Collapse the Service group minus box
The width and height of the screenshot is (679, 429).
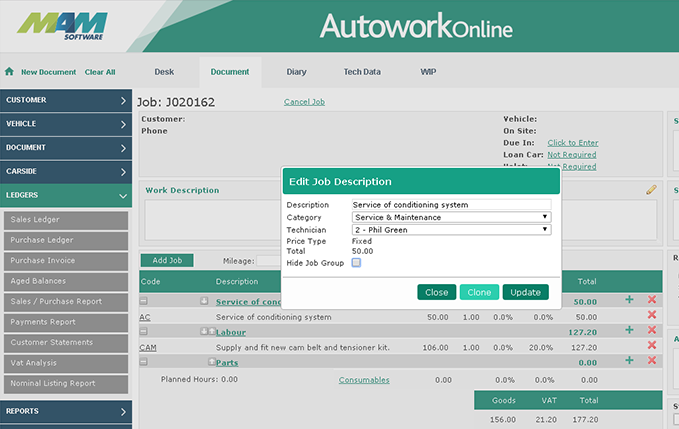[x=144, y=300]
